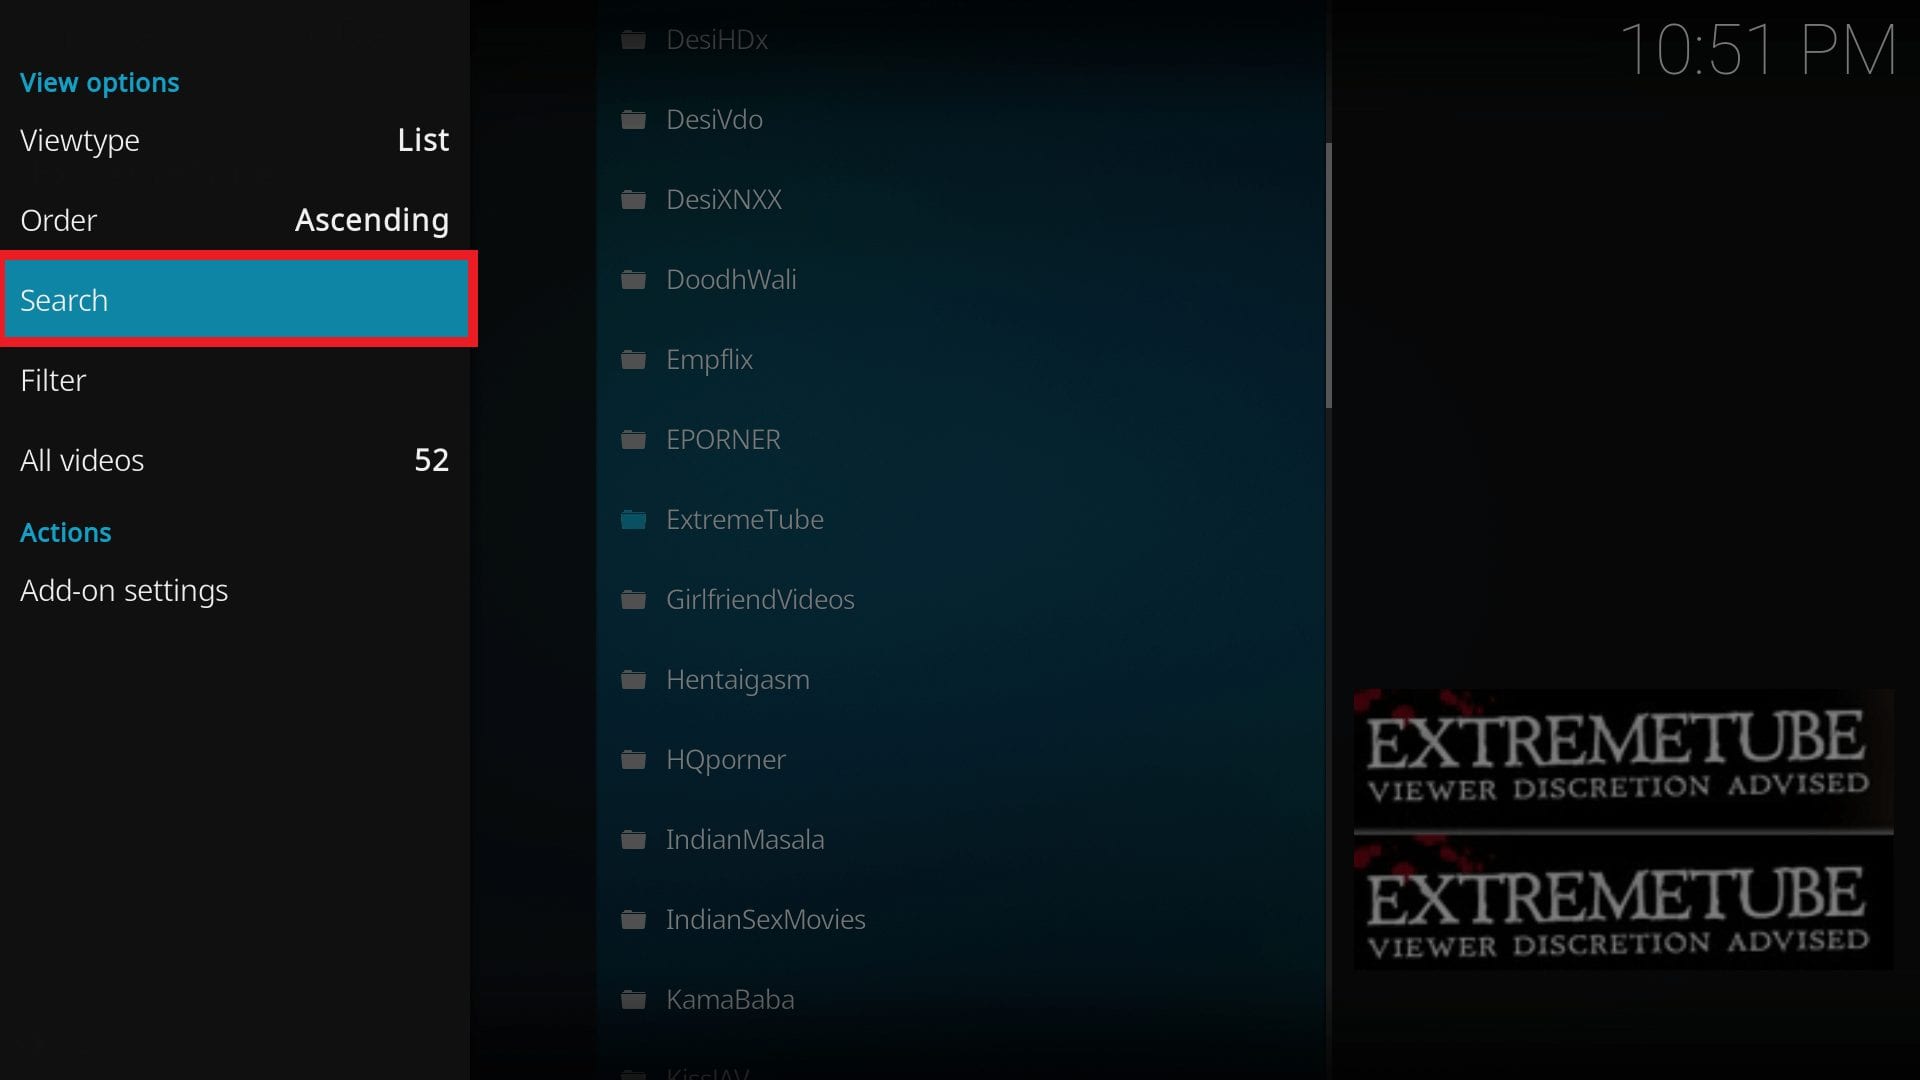
Task: Open the HQporner folder
Action: coord(727,758)
